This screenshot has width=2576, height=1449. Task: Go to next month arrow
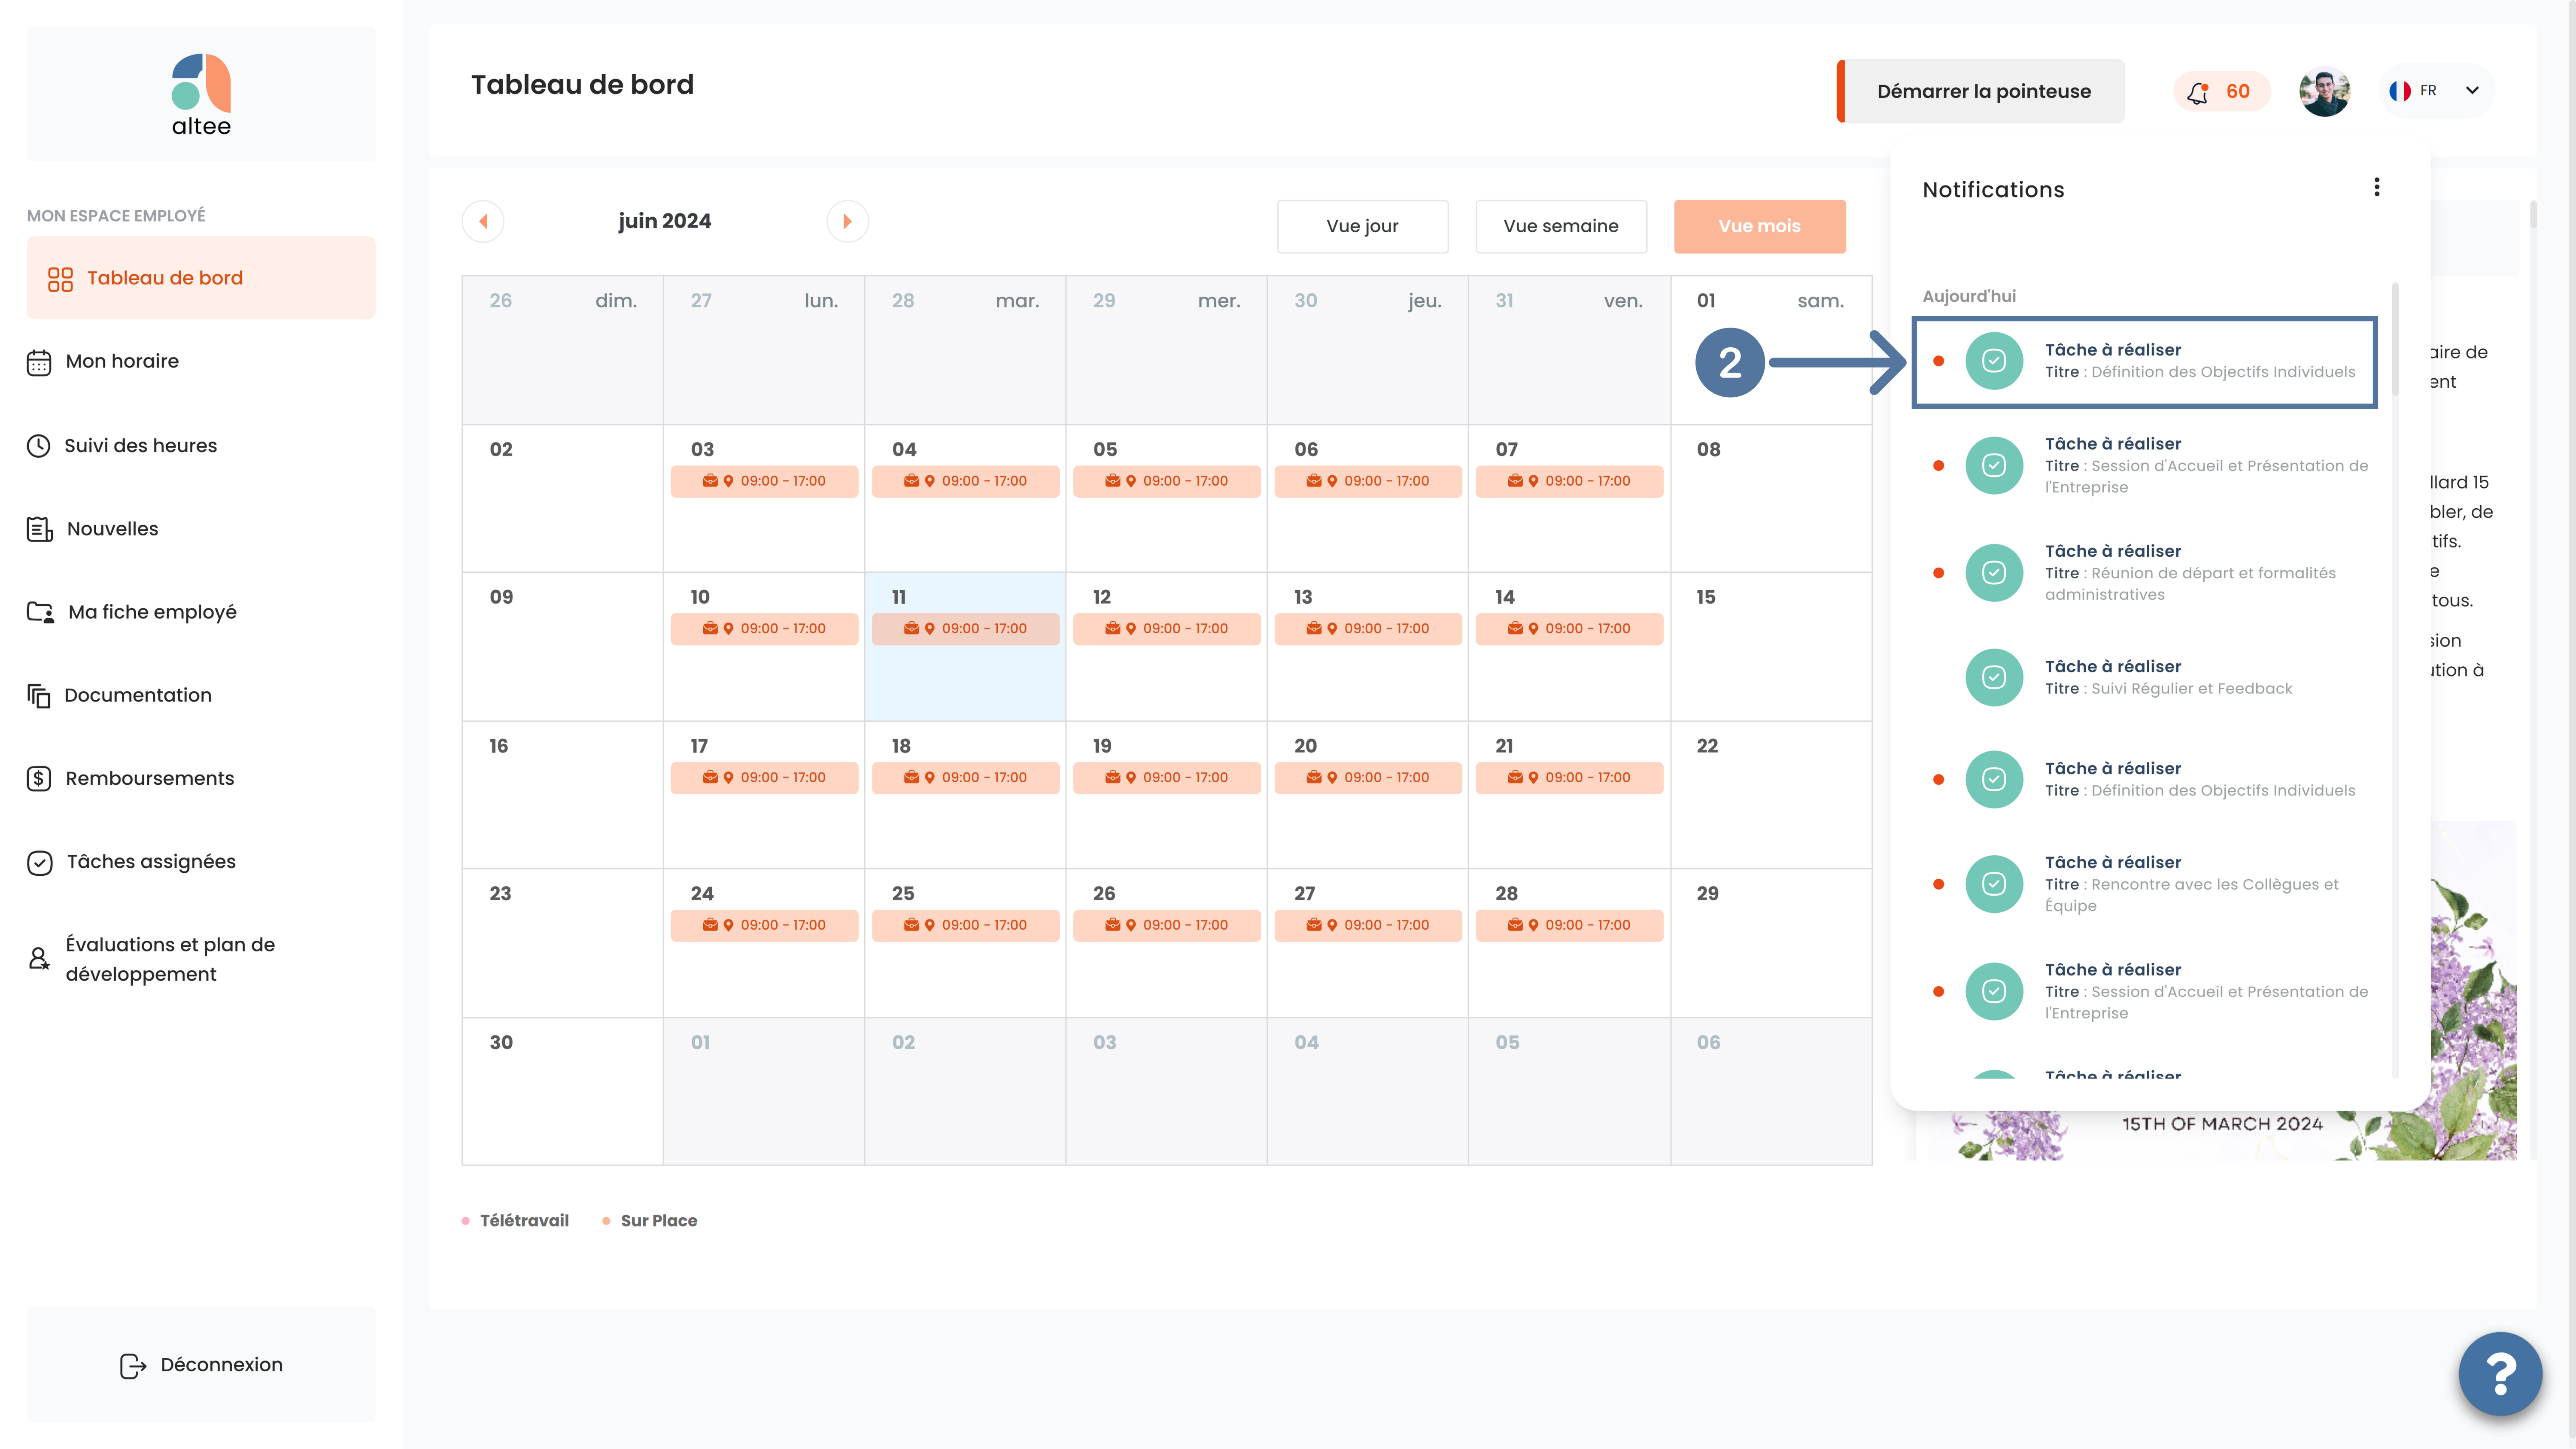847,221
